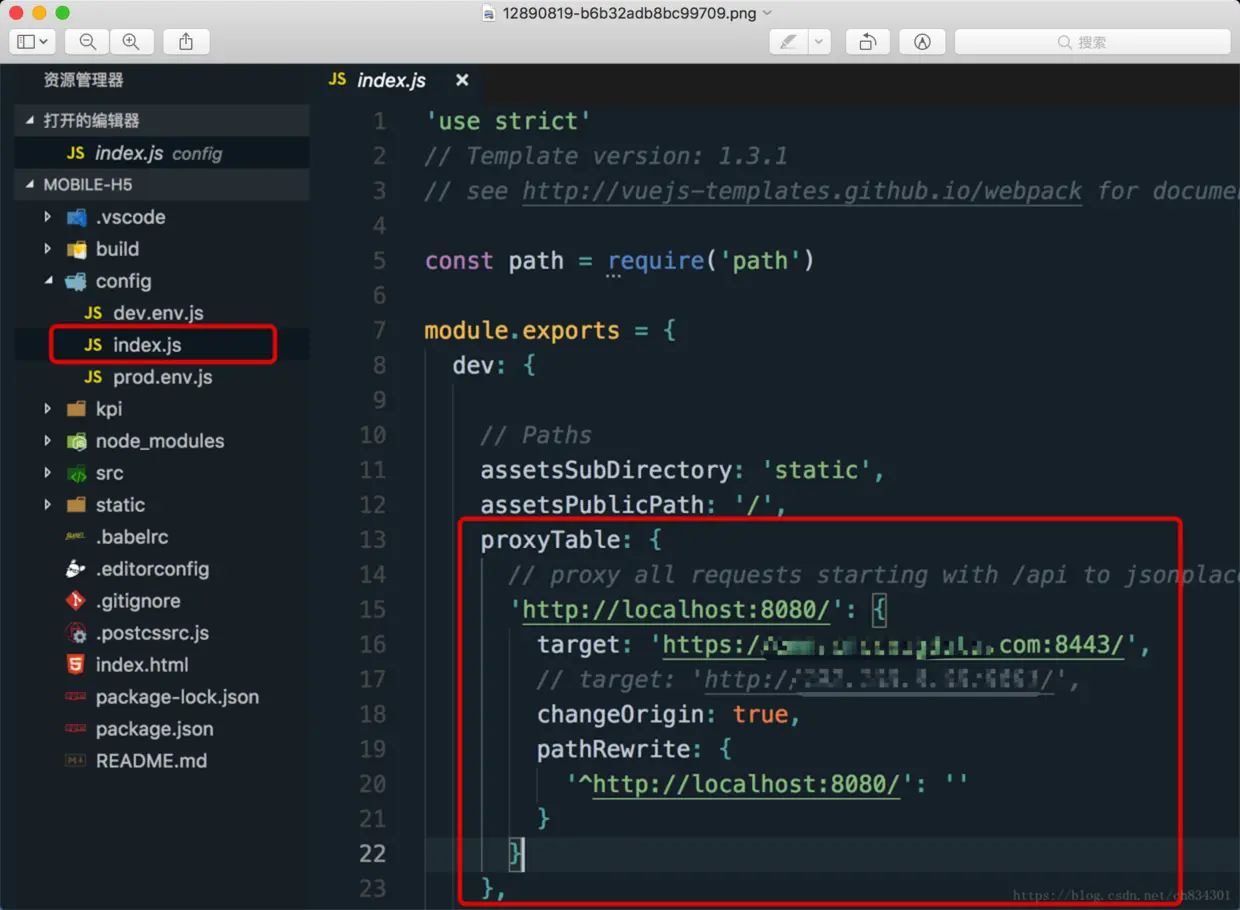1240x910 pixels.
Task: Open index.html file
Action: click(141, 665)
